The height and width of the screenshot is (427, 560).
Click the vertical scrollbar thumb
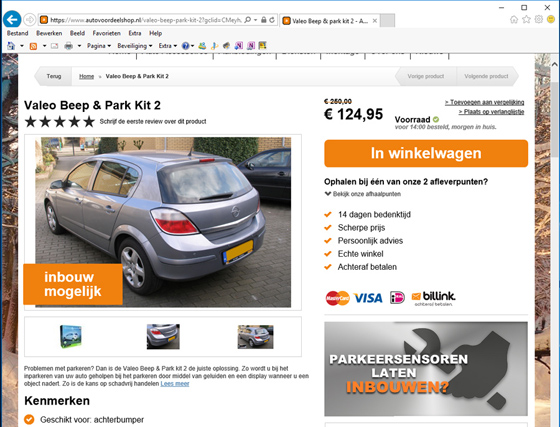(554, 120)
